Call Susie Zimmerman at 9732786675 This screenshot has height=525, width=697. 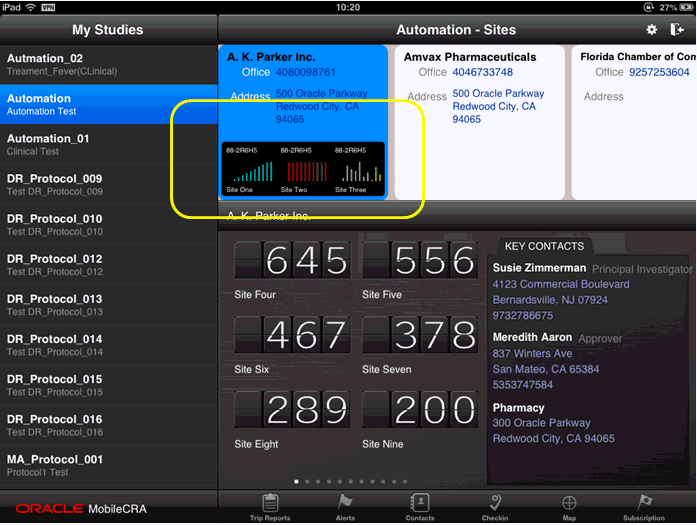(523, 316)
